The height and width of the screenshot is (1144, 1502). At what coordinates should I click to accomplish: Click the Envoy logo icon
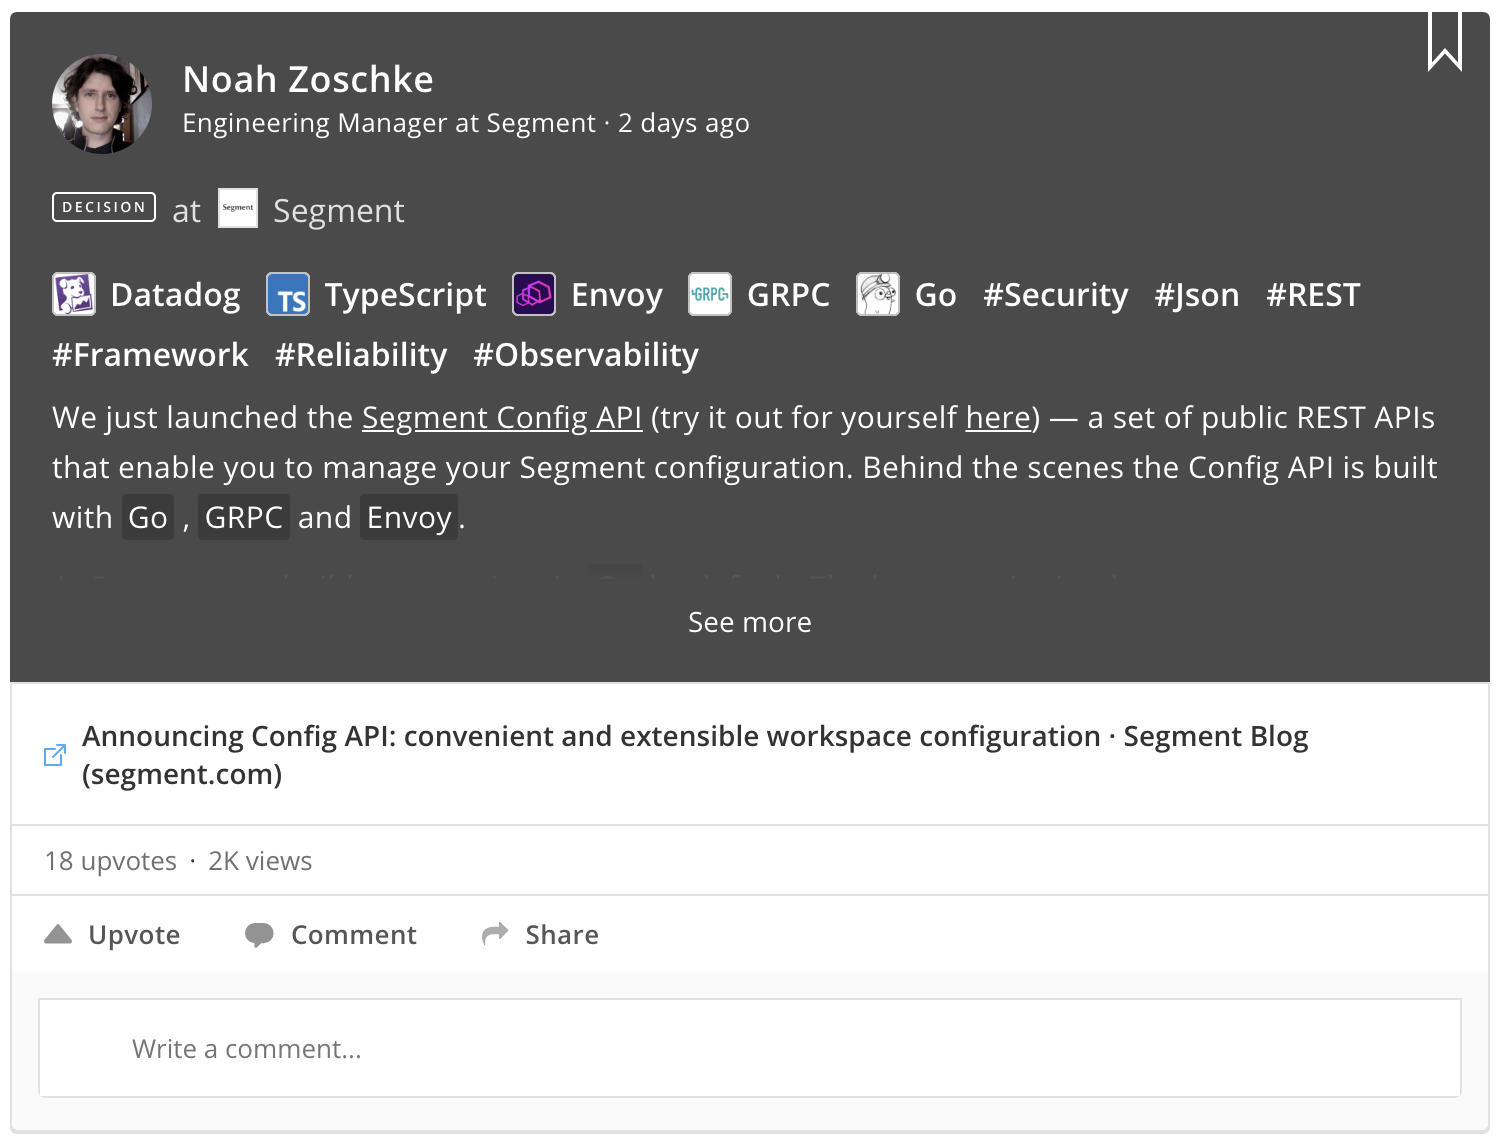point(534,294)
